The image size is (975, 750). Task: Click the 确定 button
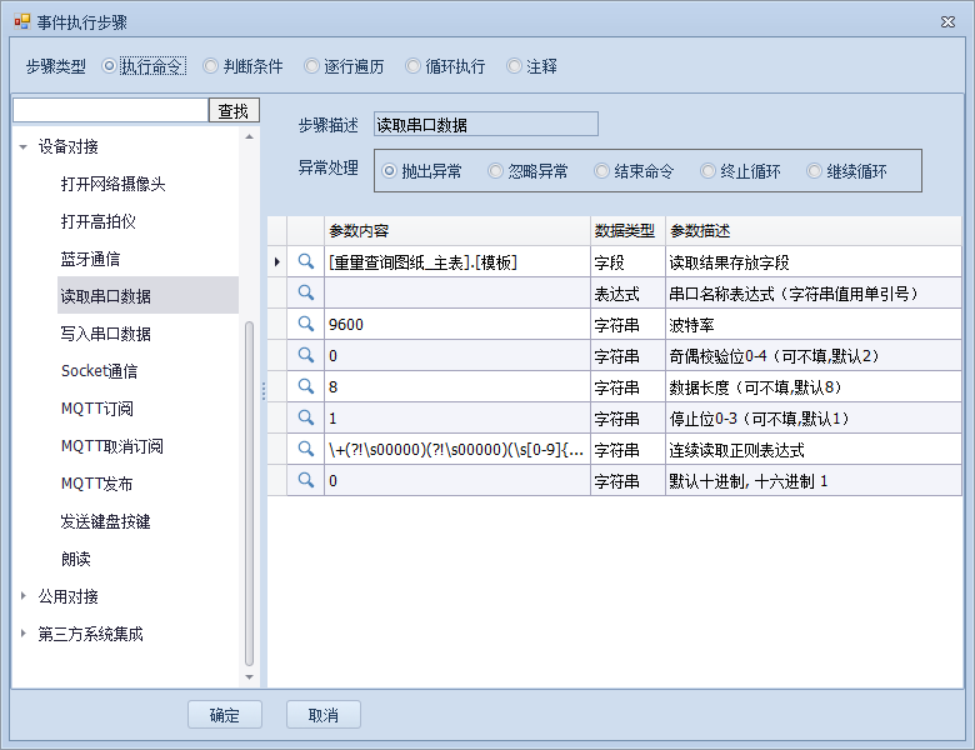(x=225, y=715)
